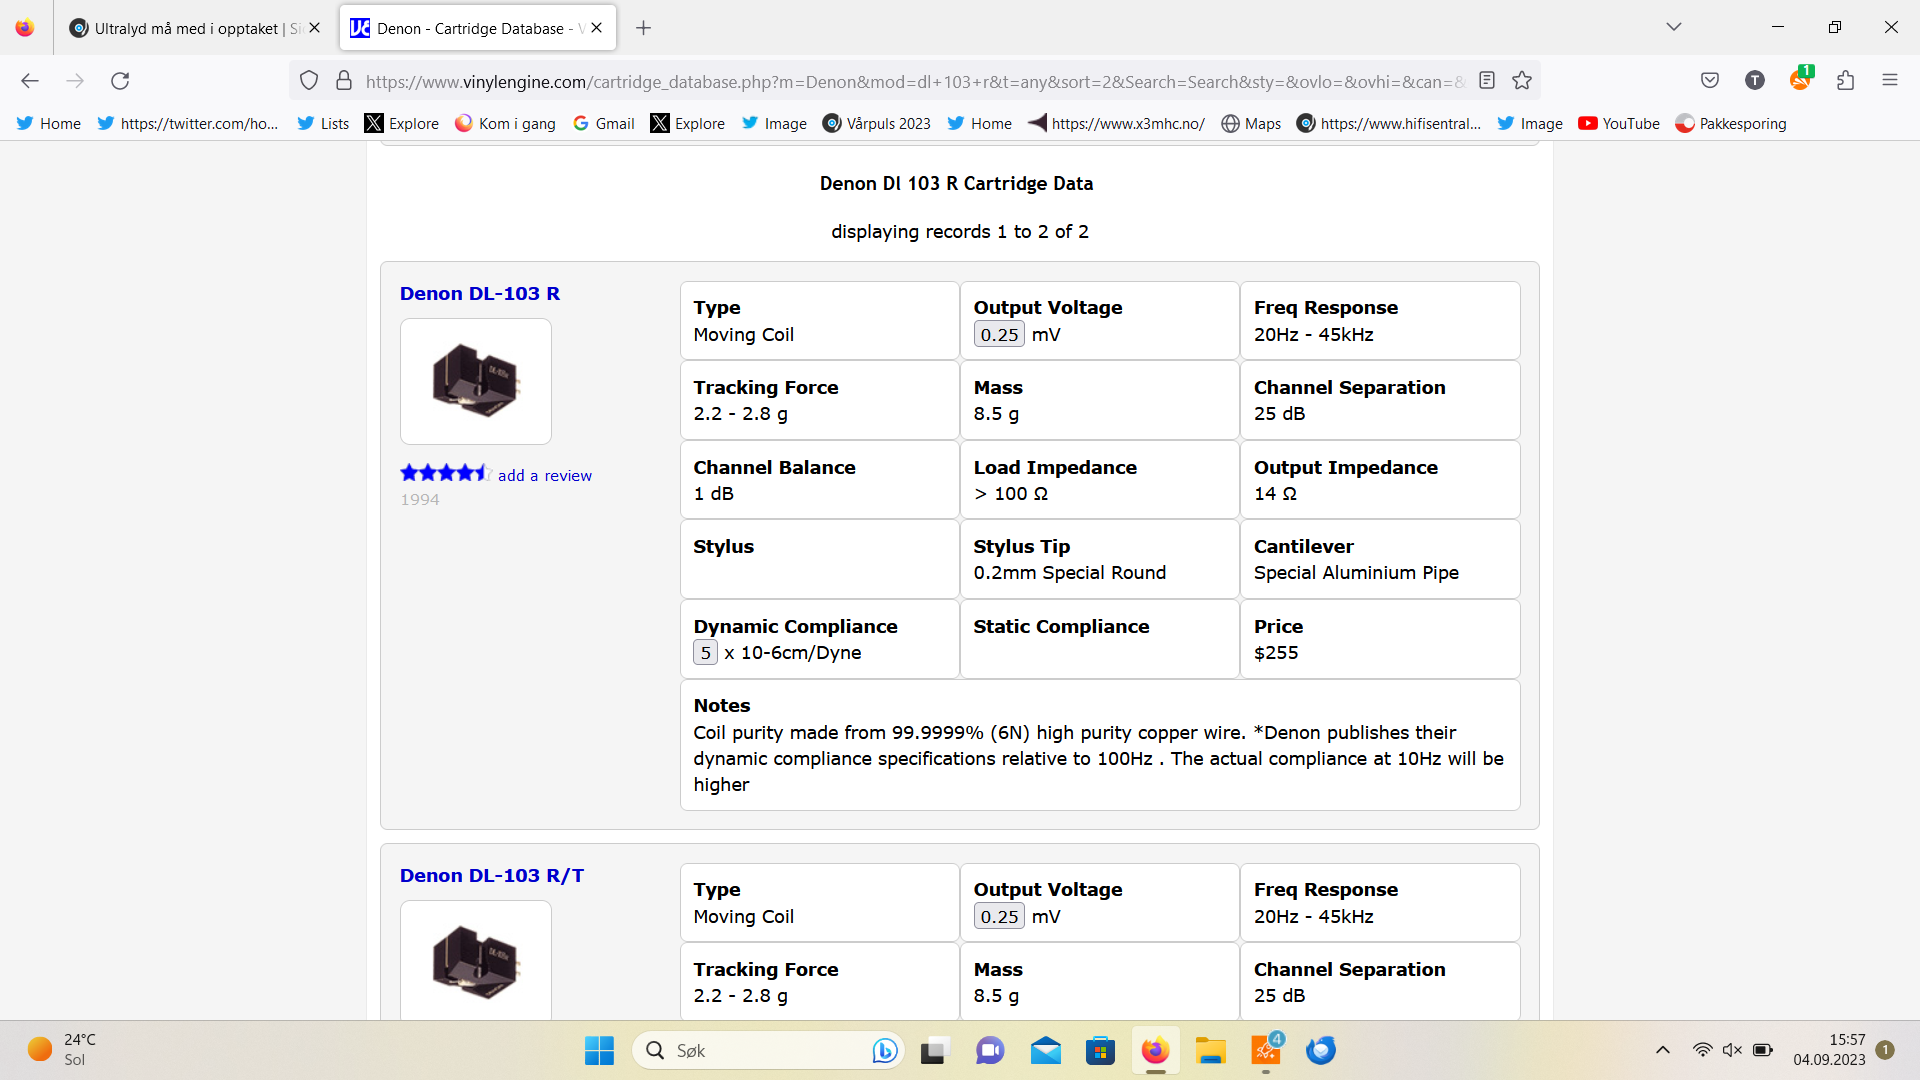The width and height of the screenshot is (1920, 1080).
Task: Open the muted volume tray icon
Action: coord(1732,1050)
